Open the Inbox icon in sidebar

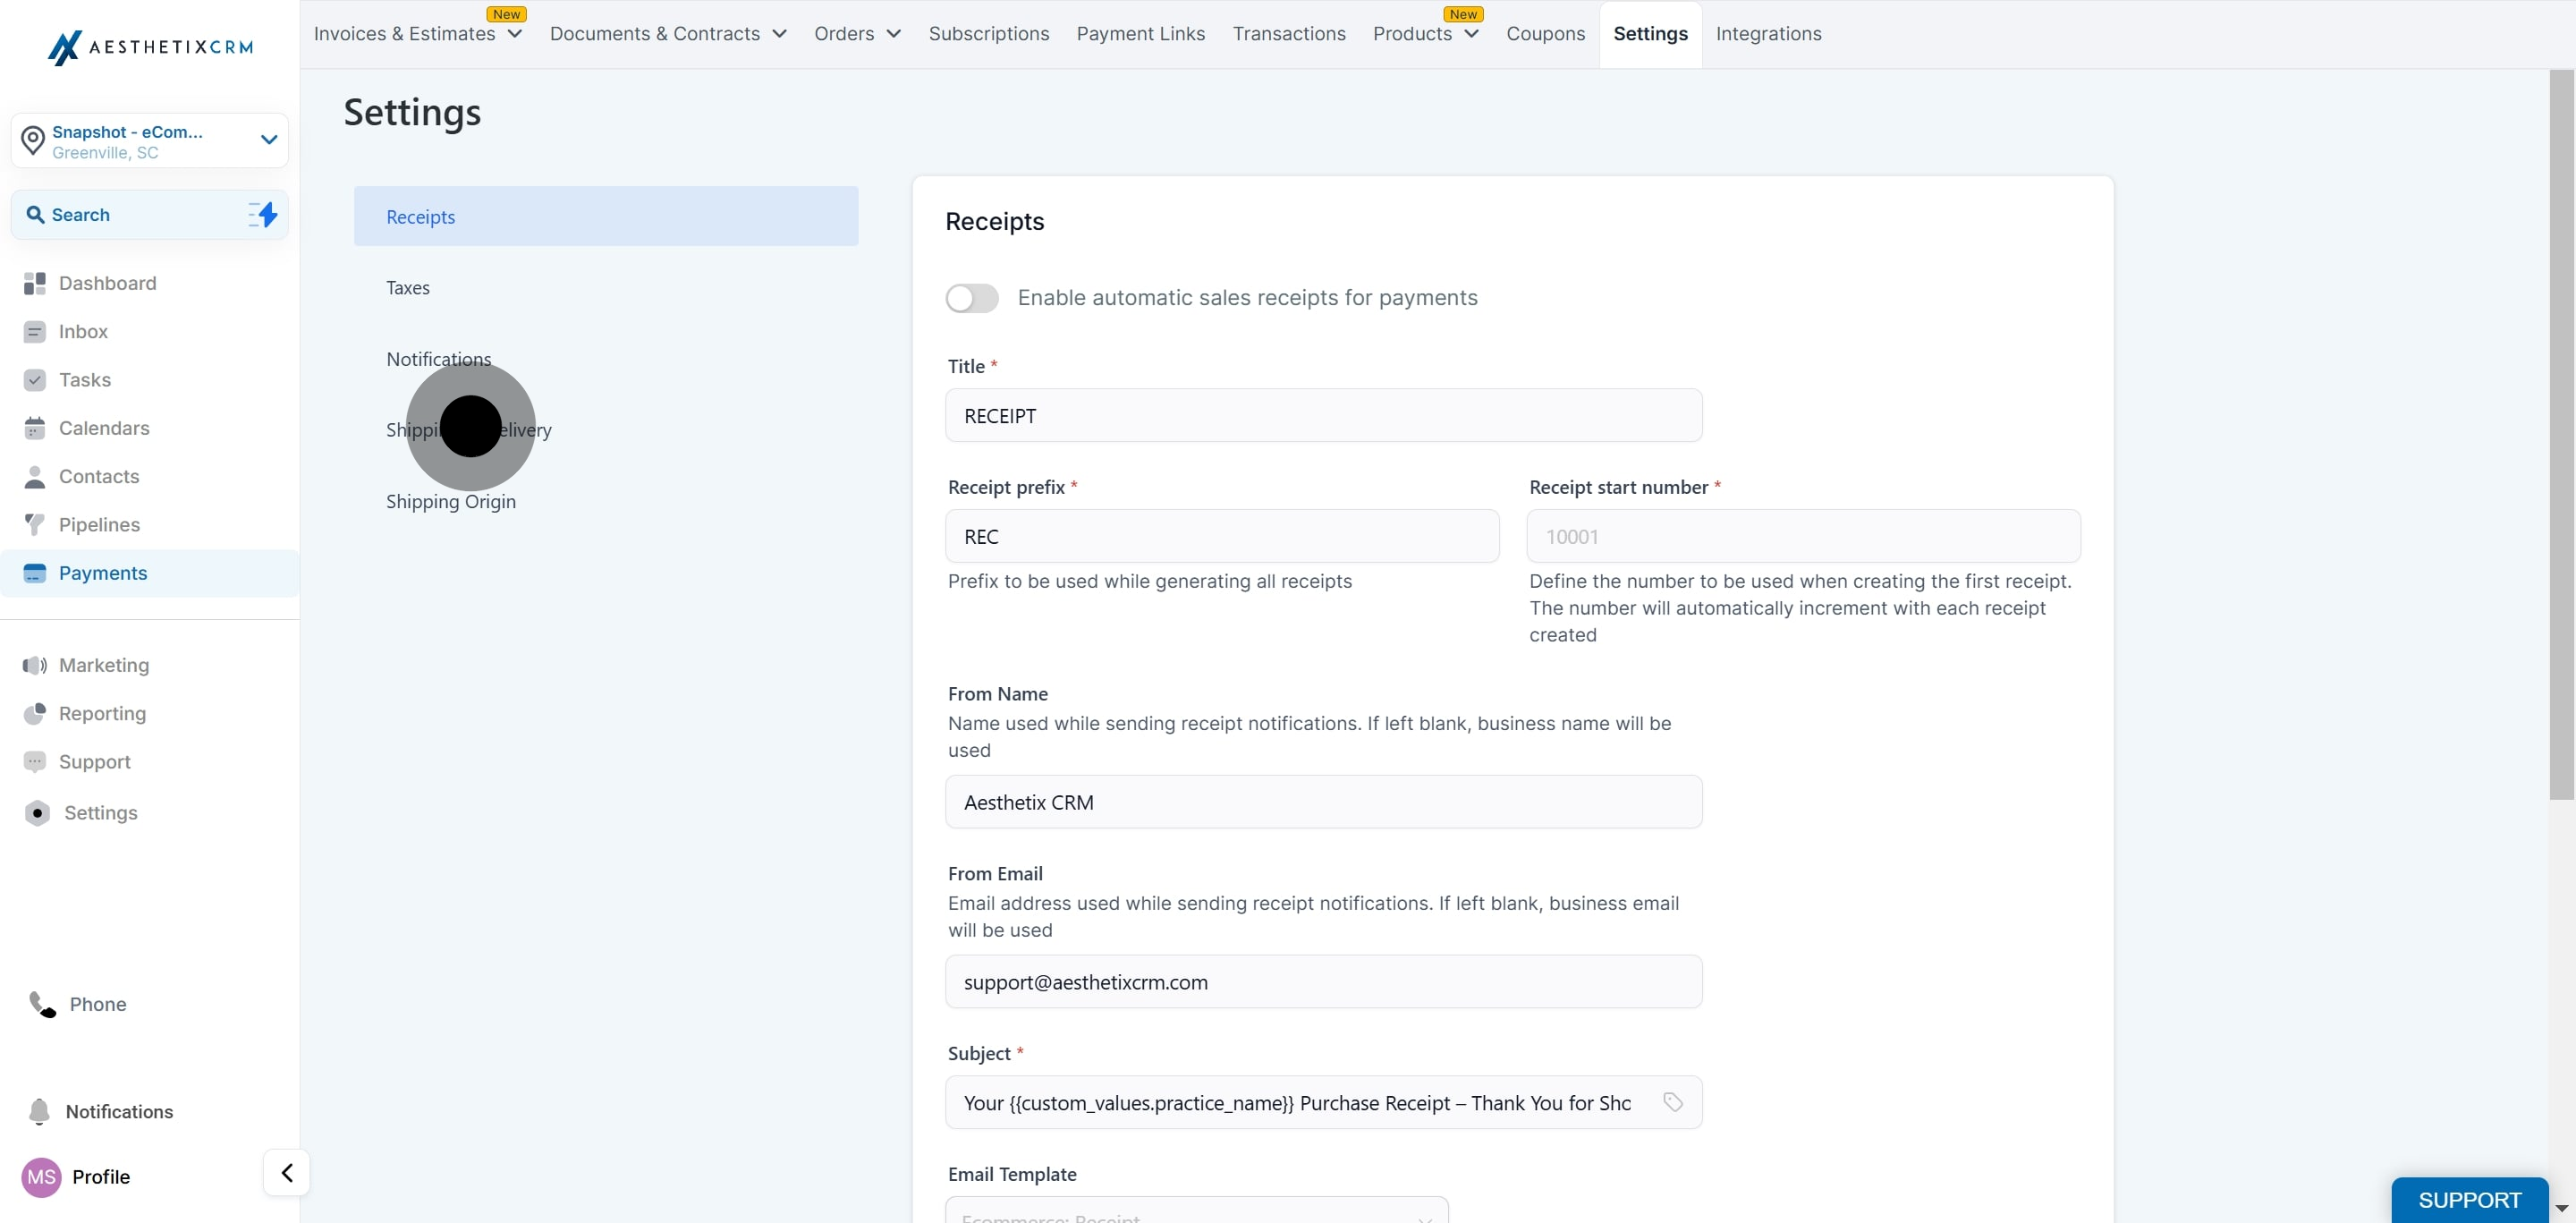pos(35,332)
